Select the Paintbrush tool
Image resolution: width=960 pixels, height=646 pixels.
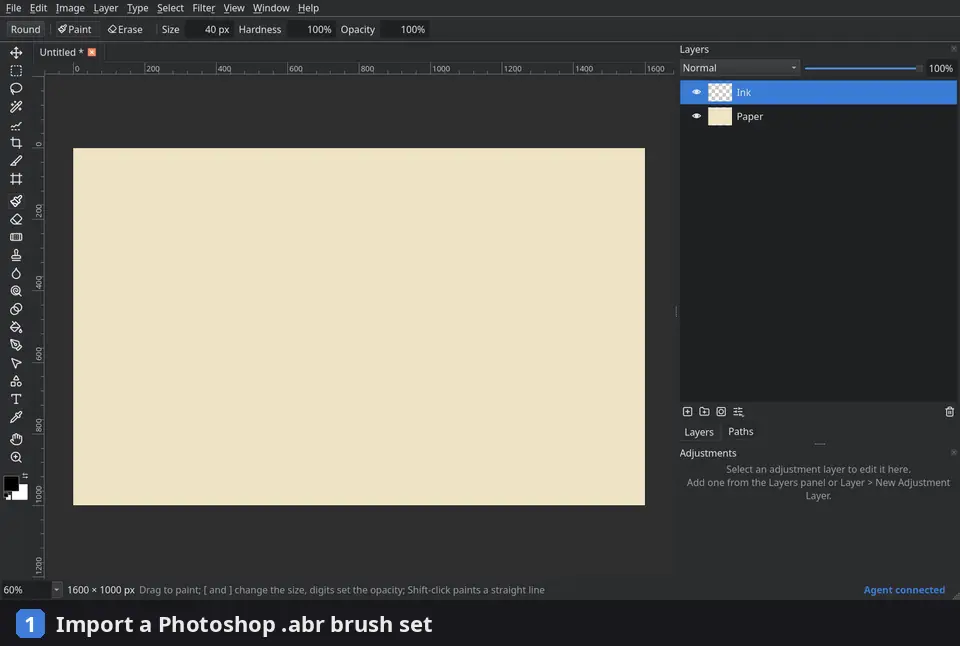[x=16, y=201]
